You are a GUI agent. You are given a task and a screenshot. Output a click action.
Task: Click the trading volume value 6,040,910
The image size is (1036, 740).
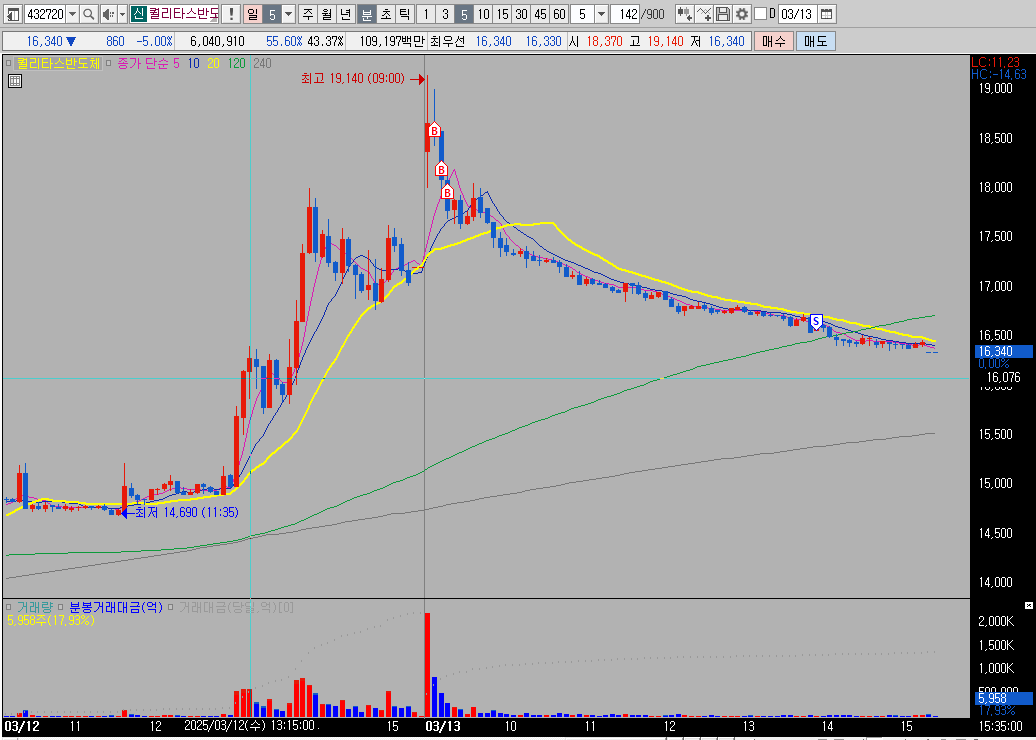(217, 41)
